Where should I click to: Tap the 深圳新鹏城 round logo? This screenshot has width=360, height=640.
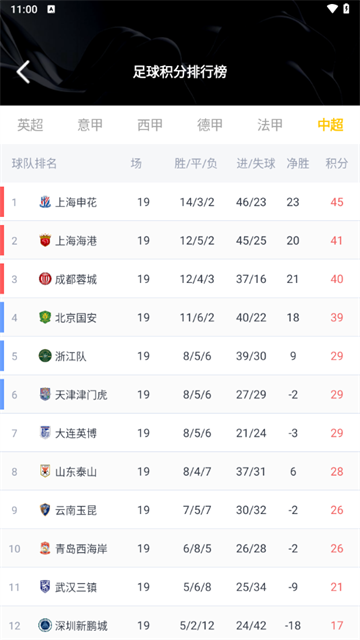[x=45, y=625]
